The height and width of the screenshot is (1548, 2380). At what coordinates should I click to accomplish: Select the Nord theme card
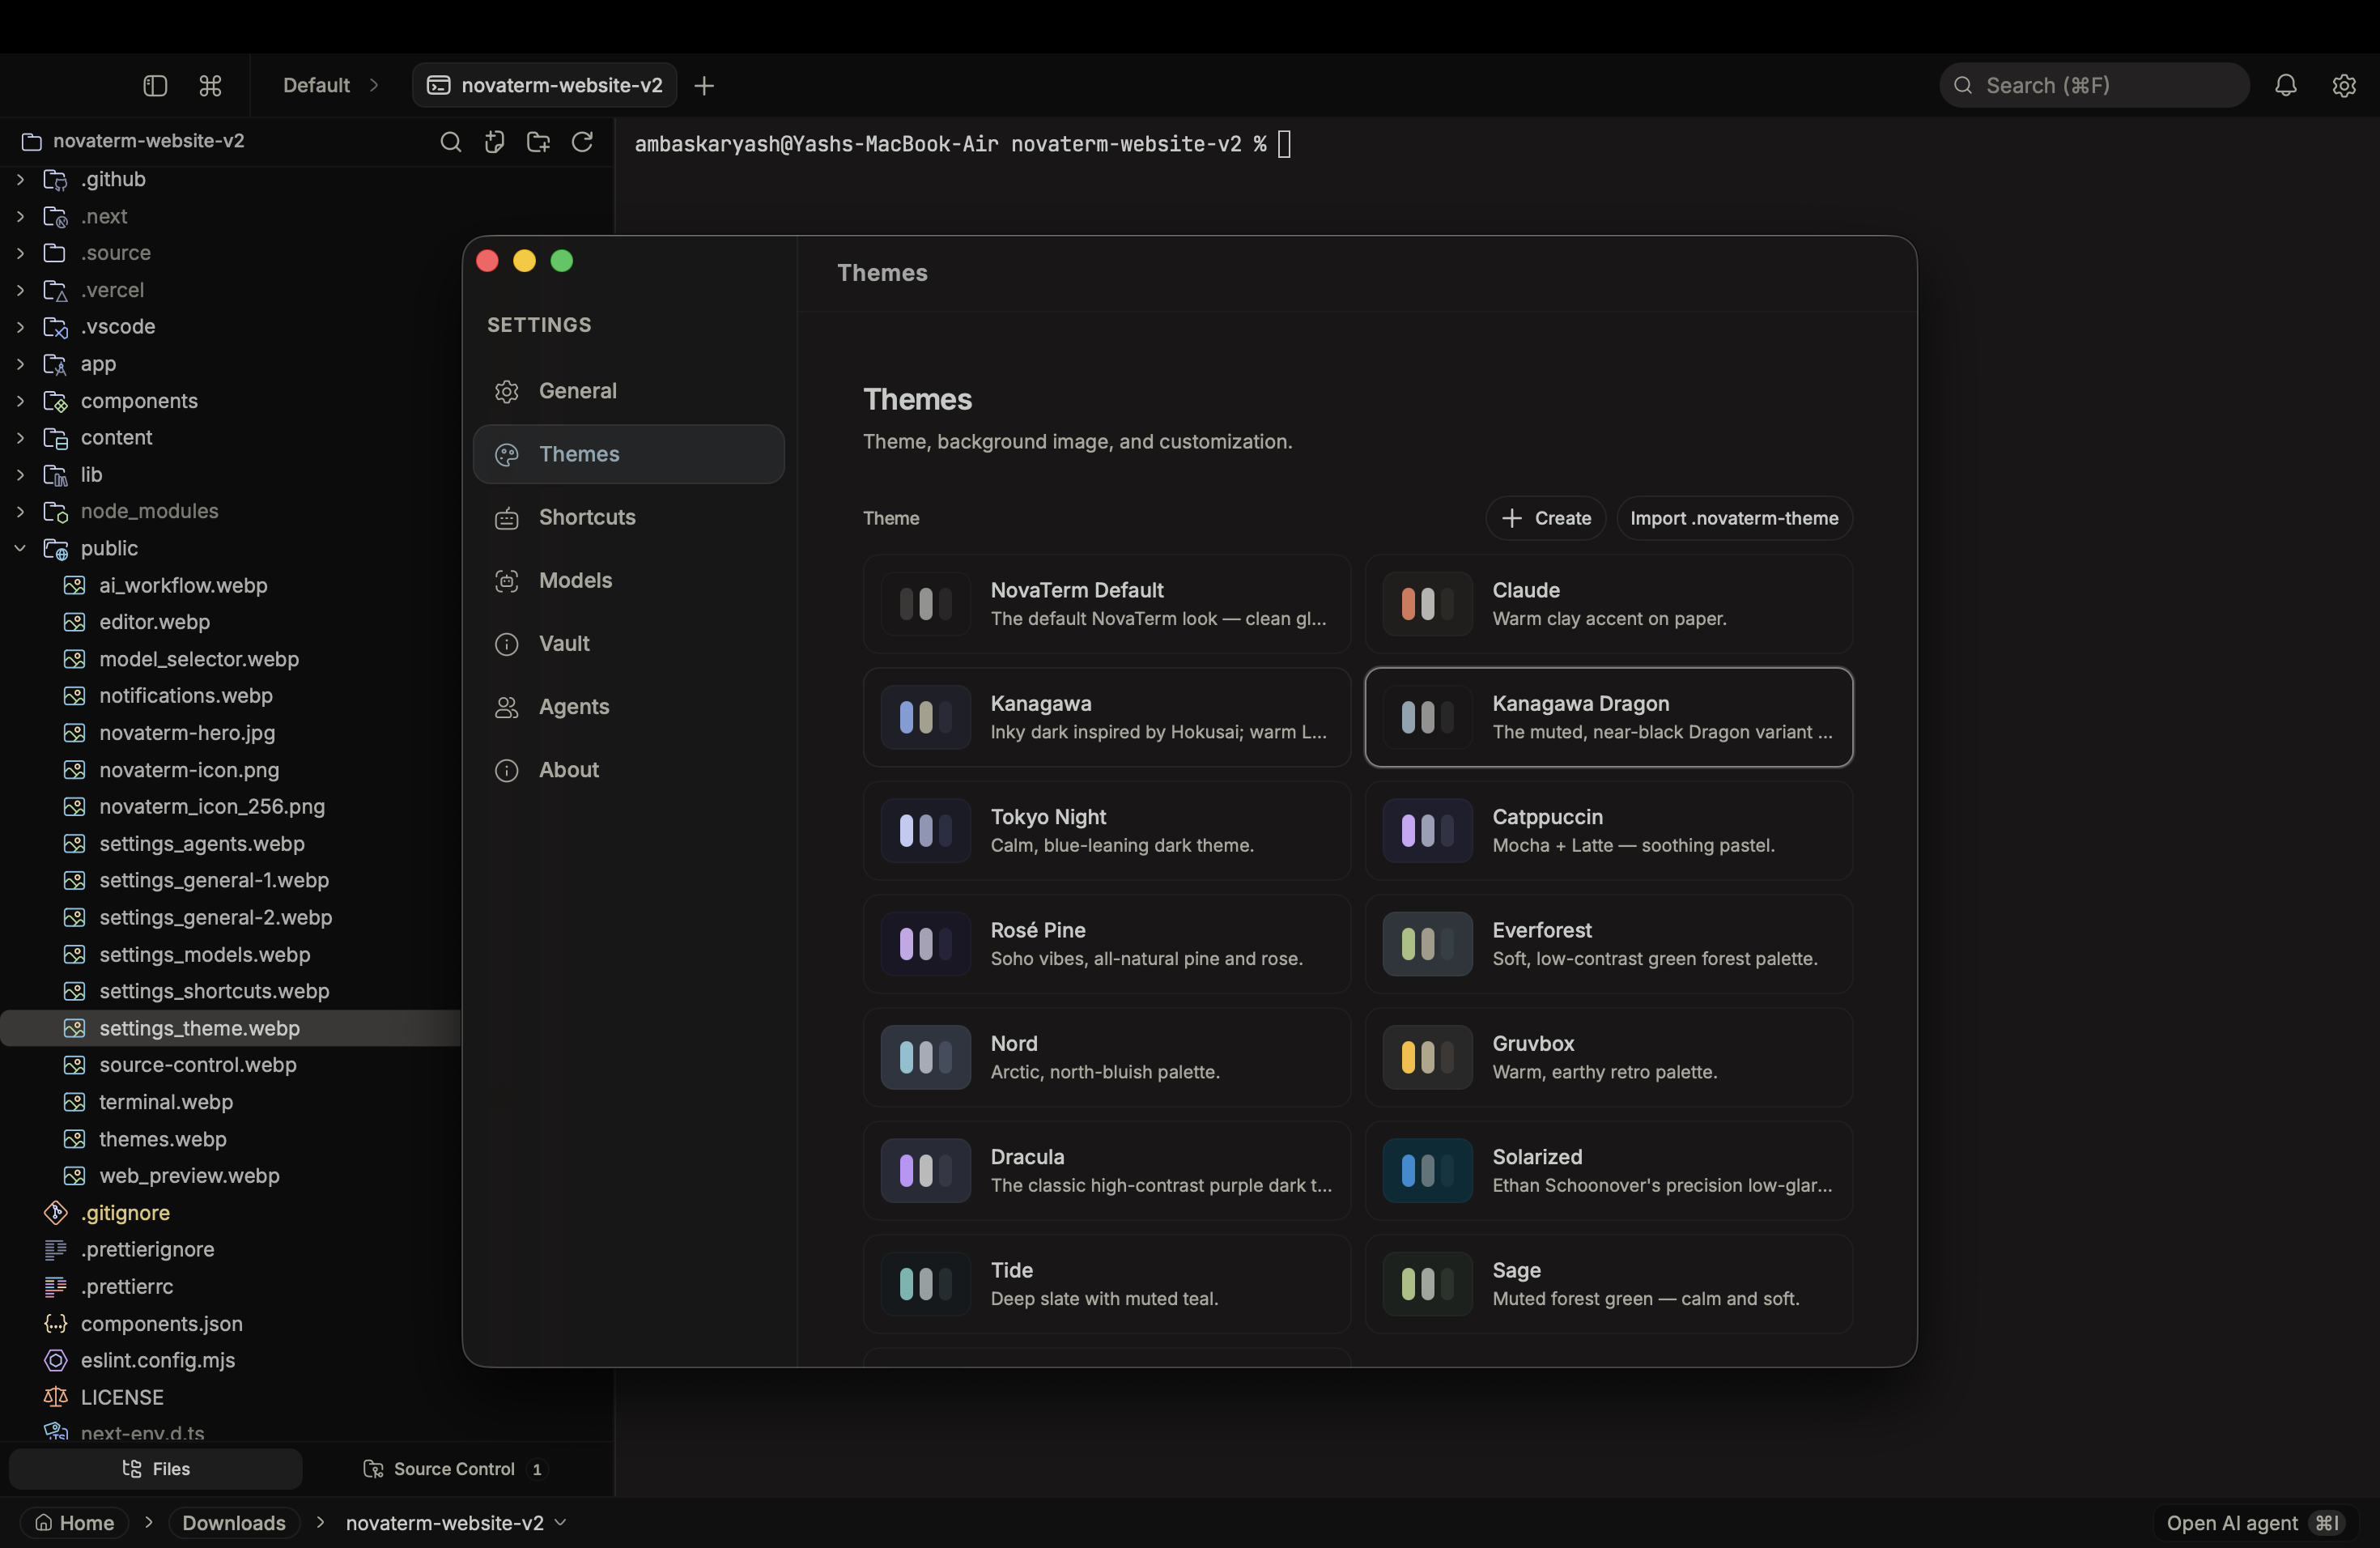1107,1057
